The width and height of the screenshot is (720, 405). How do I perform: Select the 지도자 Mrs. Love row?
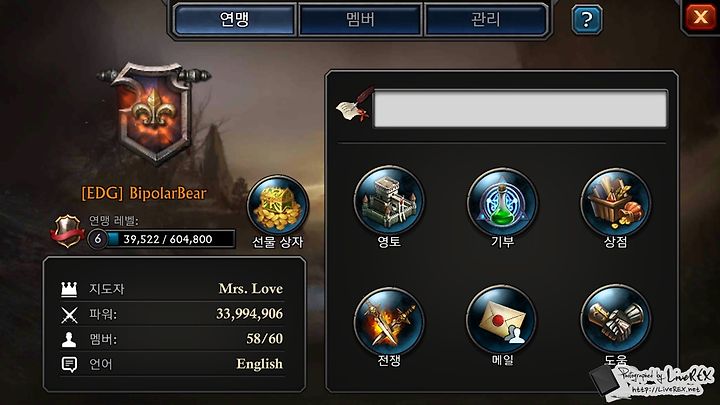coord(172,289)
